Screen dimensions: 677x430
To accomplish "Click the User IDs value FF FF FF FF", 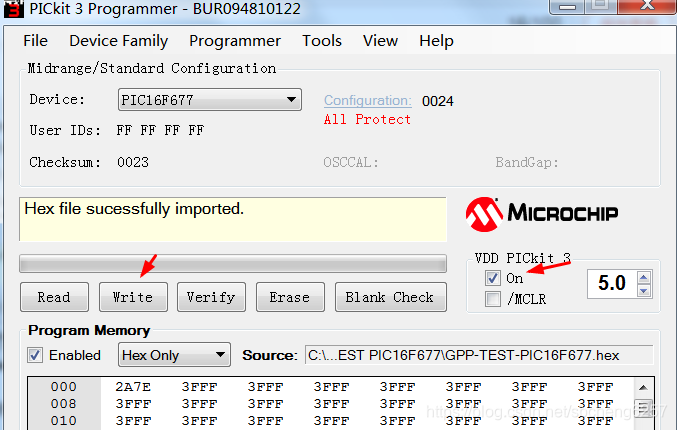I will [160, 130].
